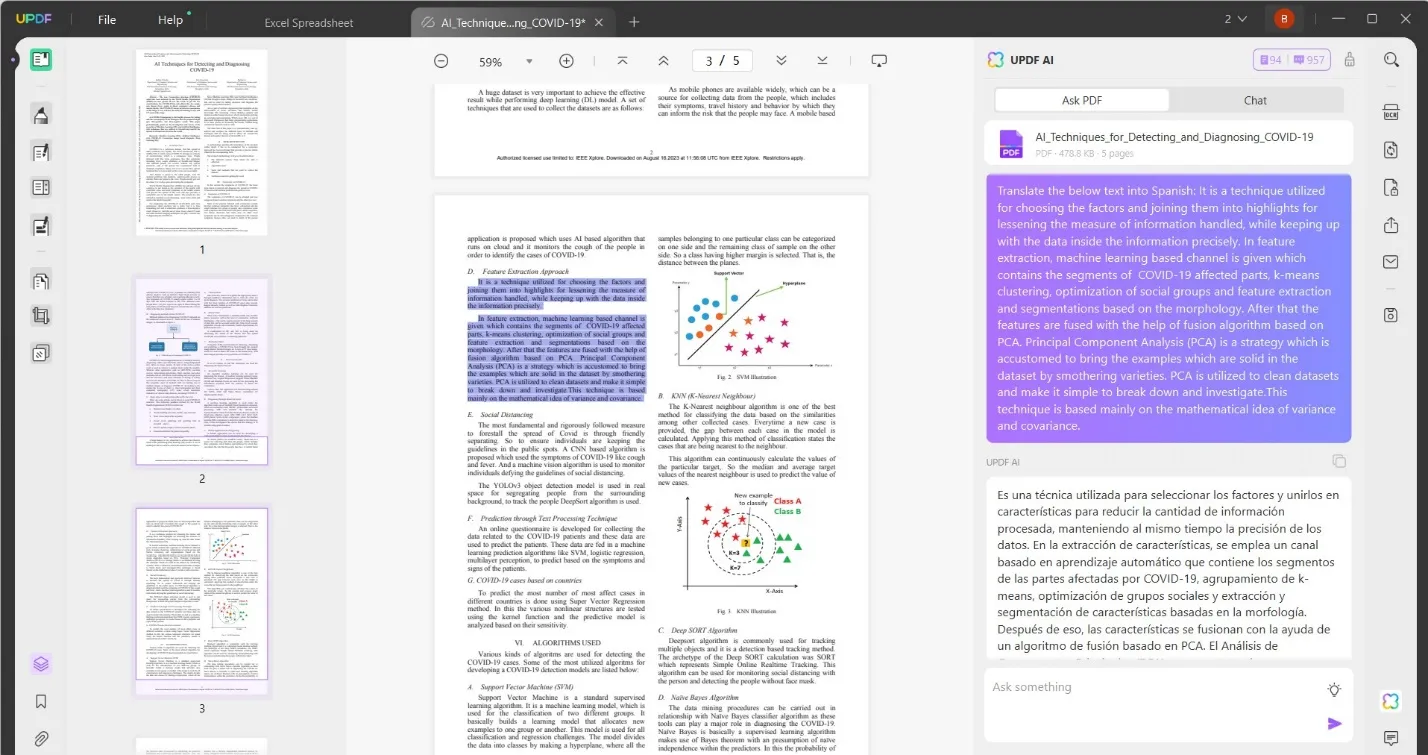The height and width of the screenshot is (755, 1428).
Task: Go to the previous page
Action: point(663,61)
